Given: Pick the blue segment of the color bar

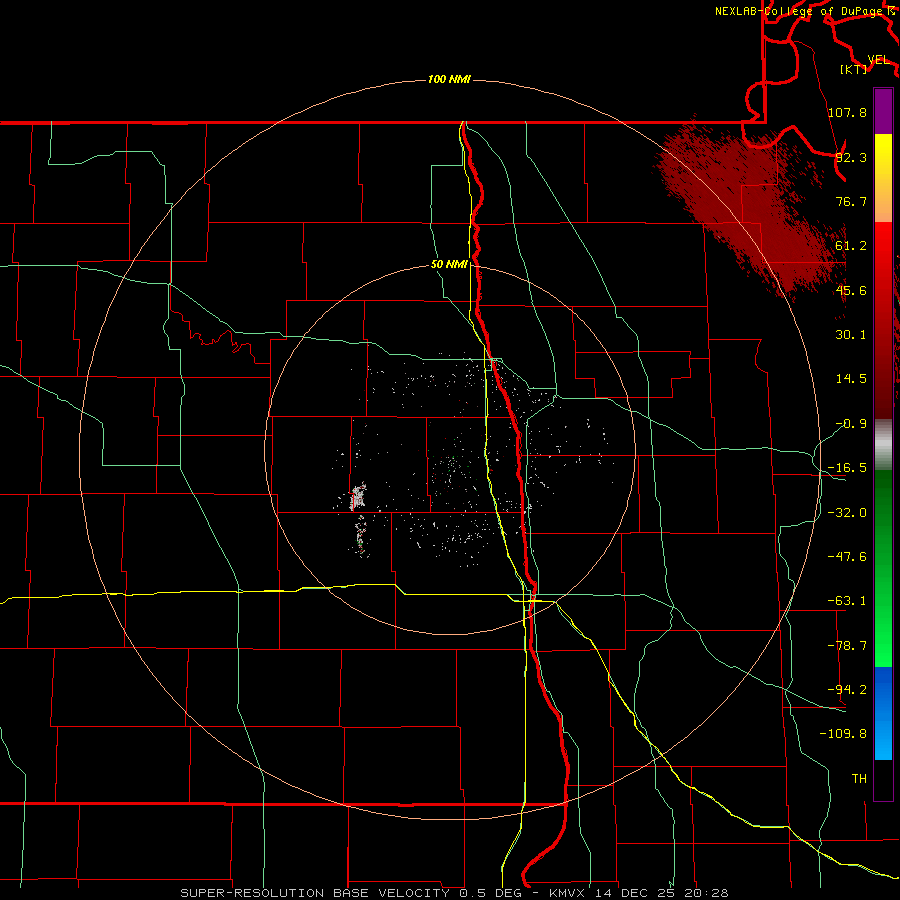Looking at the screenshot, I should coord(883,713).
